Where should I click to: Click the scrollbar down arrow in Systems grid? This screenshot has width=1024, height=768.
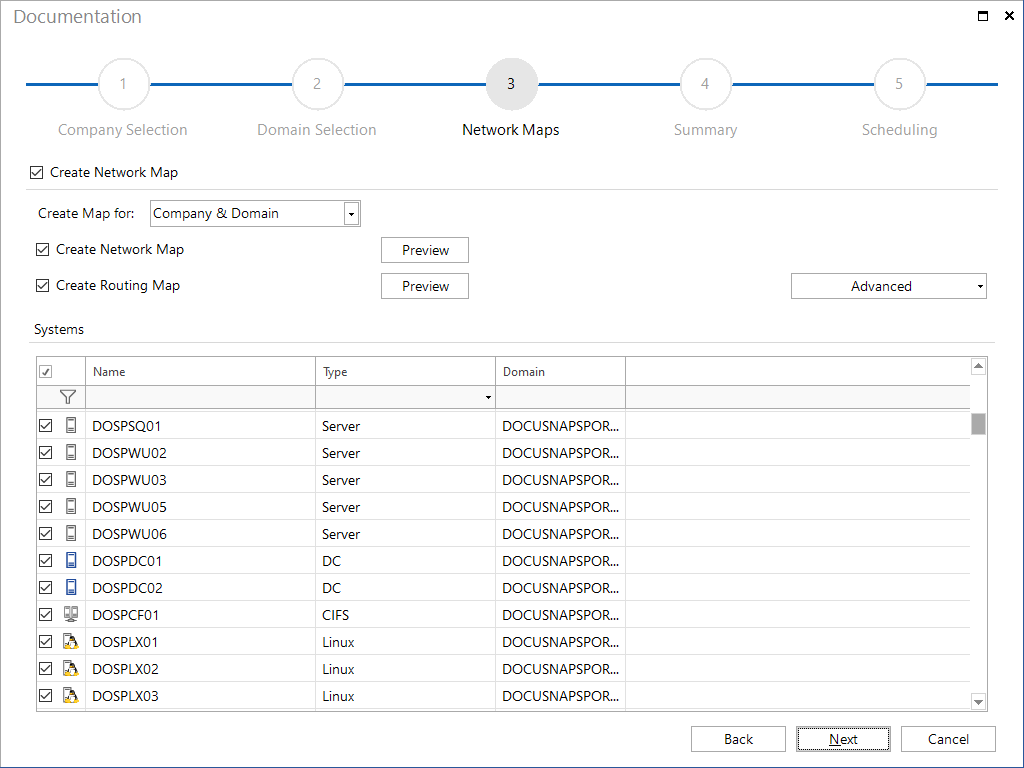pyautogui.click(x=978, y=702)
